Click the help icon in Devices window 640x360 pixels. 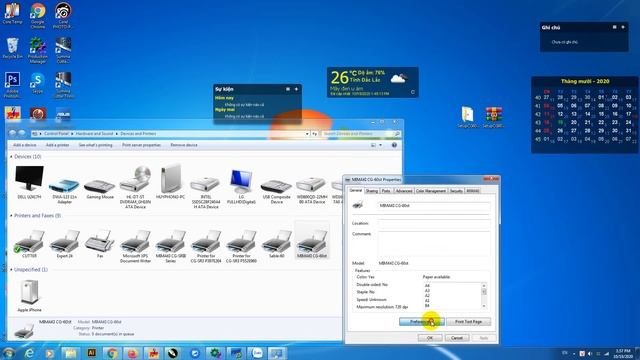click(x=394, y=145)
